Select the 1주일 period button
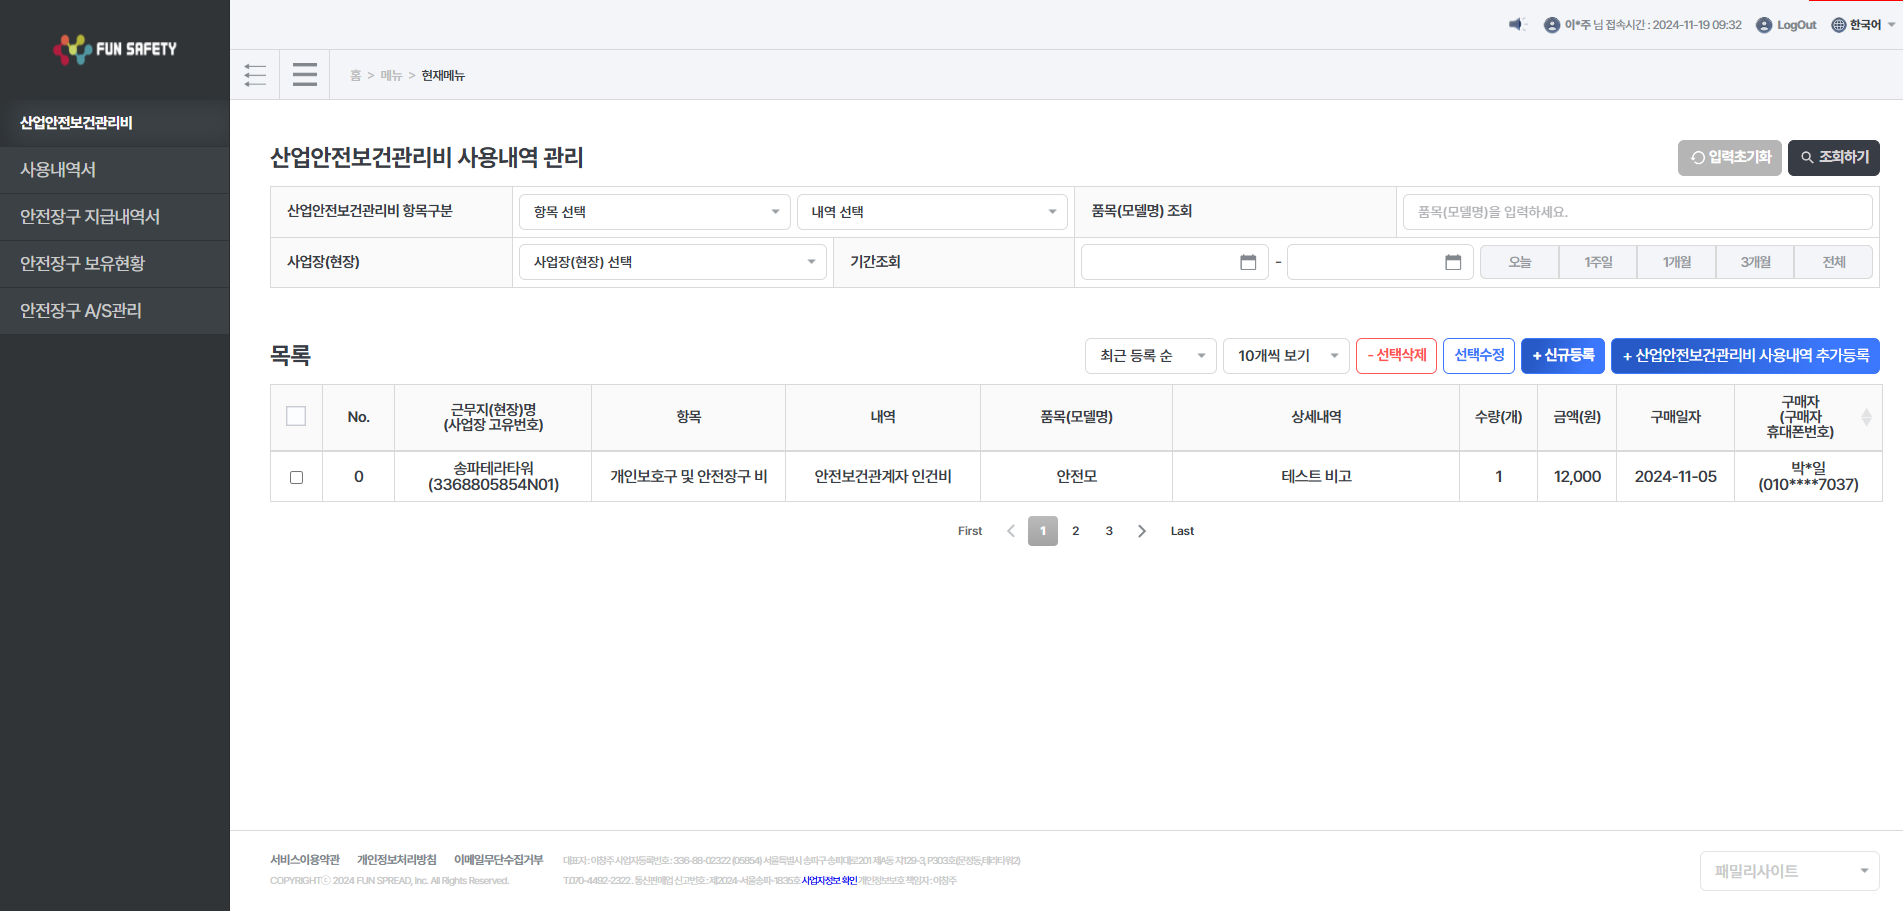The width and height of the screenshot is (1903, 911). tap(1598, 262)
